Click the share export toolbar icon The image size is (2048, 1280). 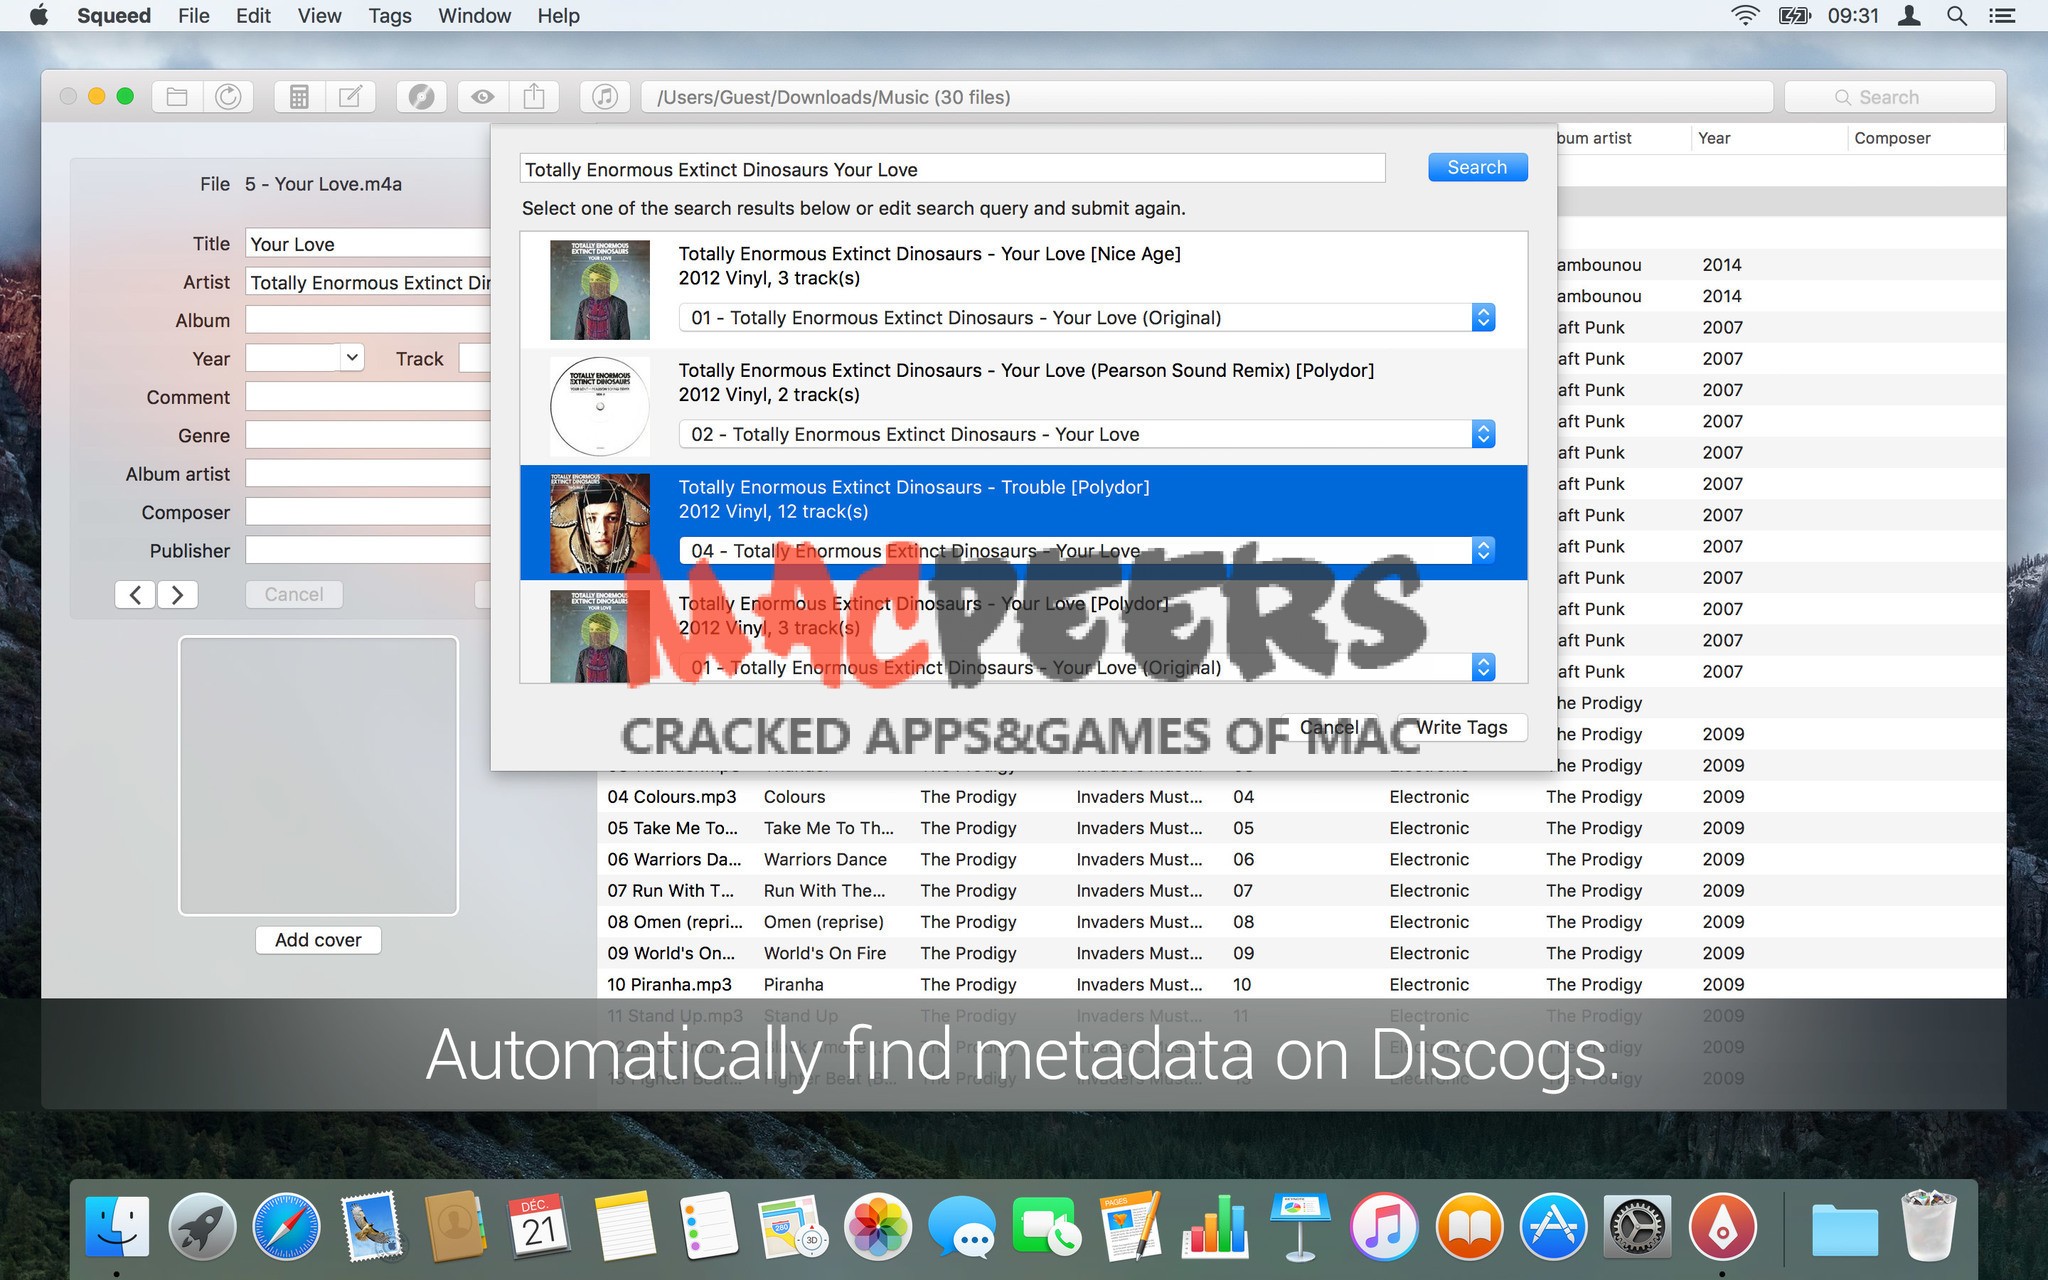click(534, 97)
